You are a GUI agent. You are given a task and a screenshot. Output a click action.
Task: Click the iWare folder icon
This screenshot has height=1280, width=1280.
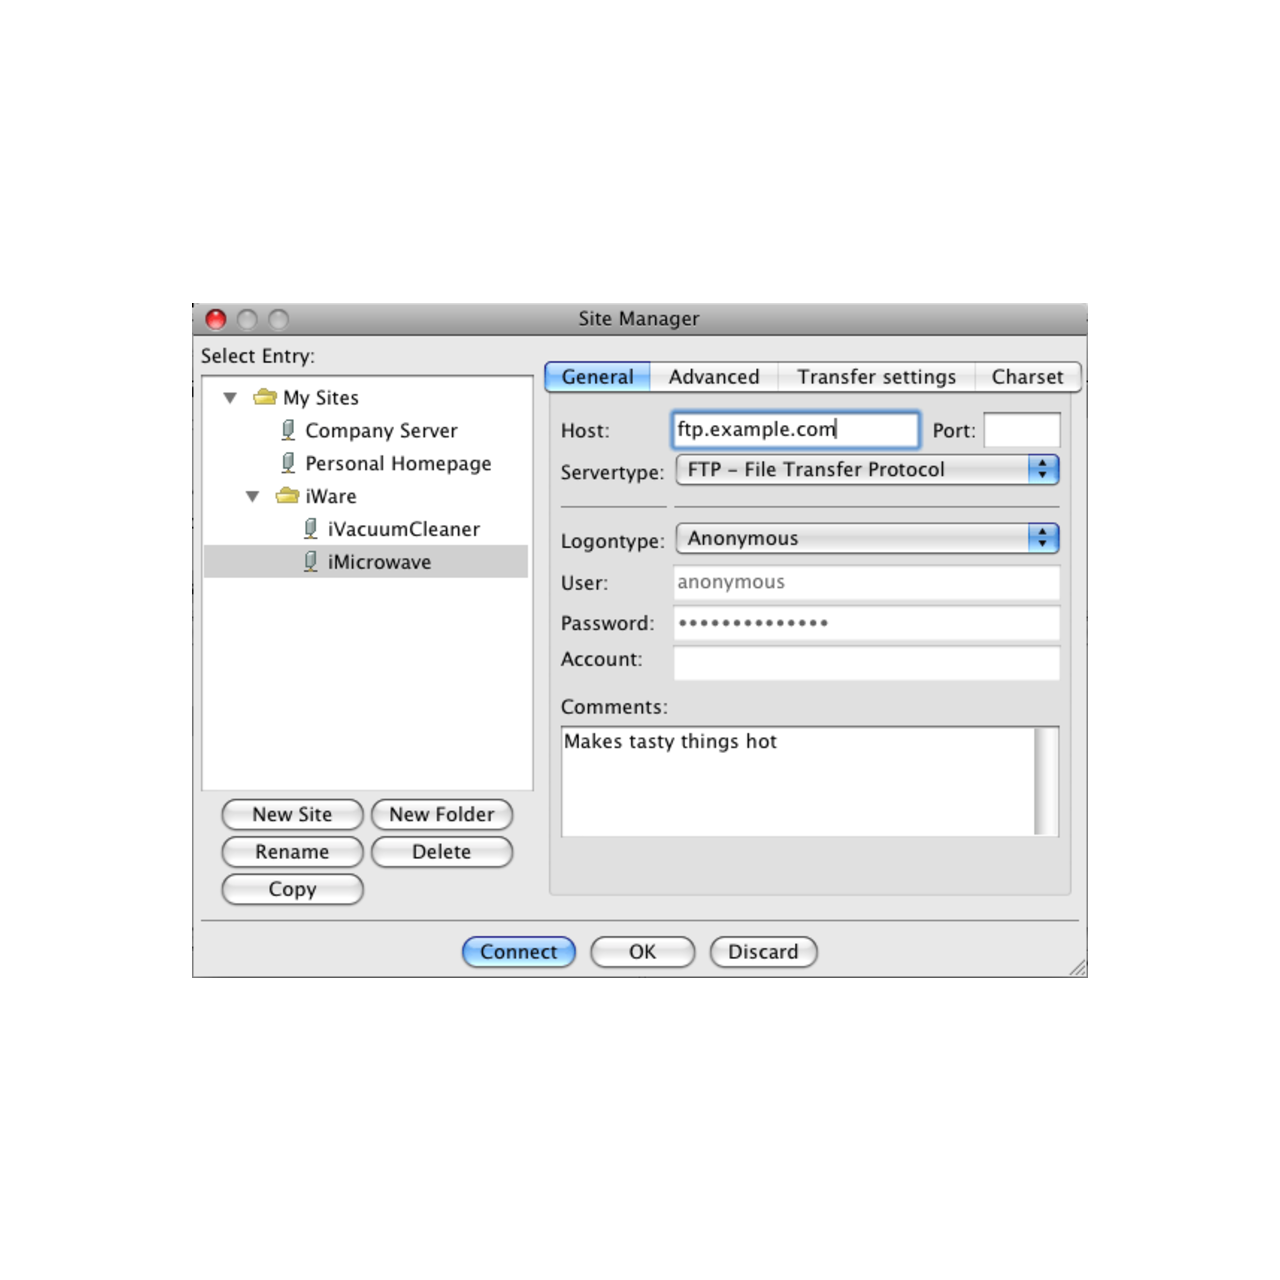288,495
